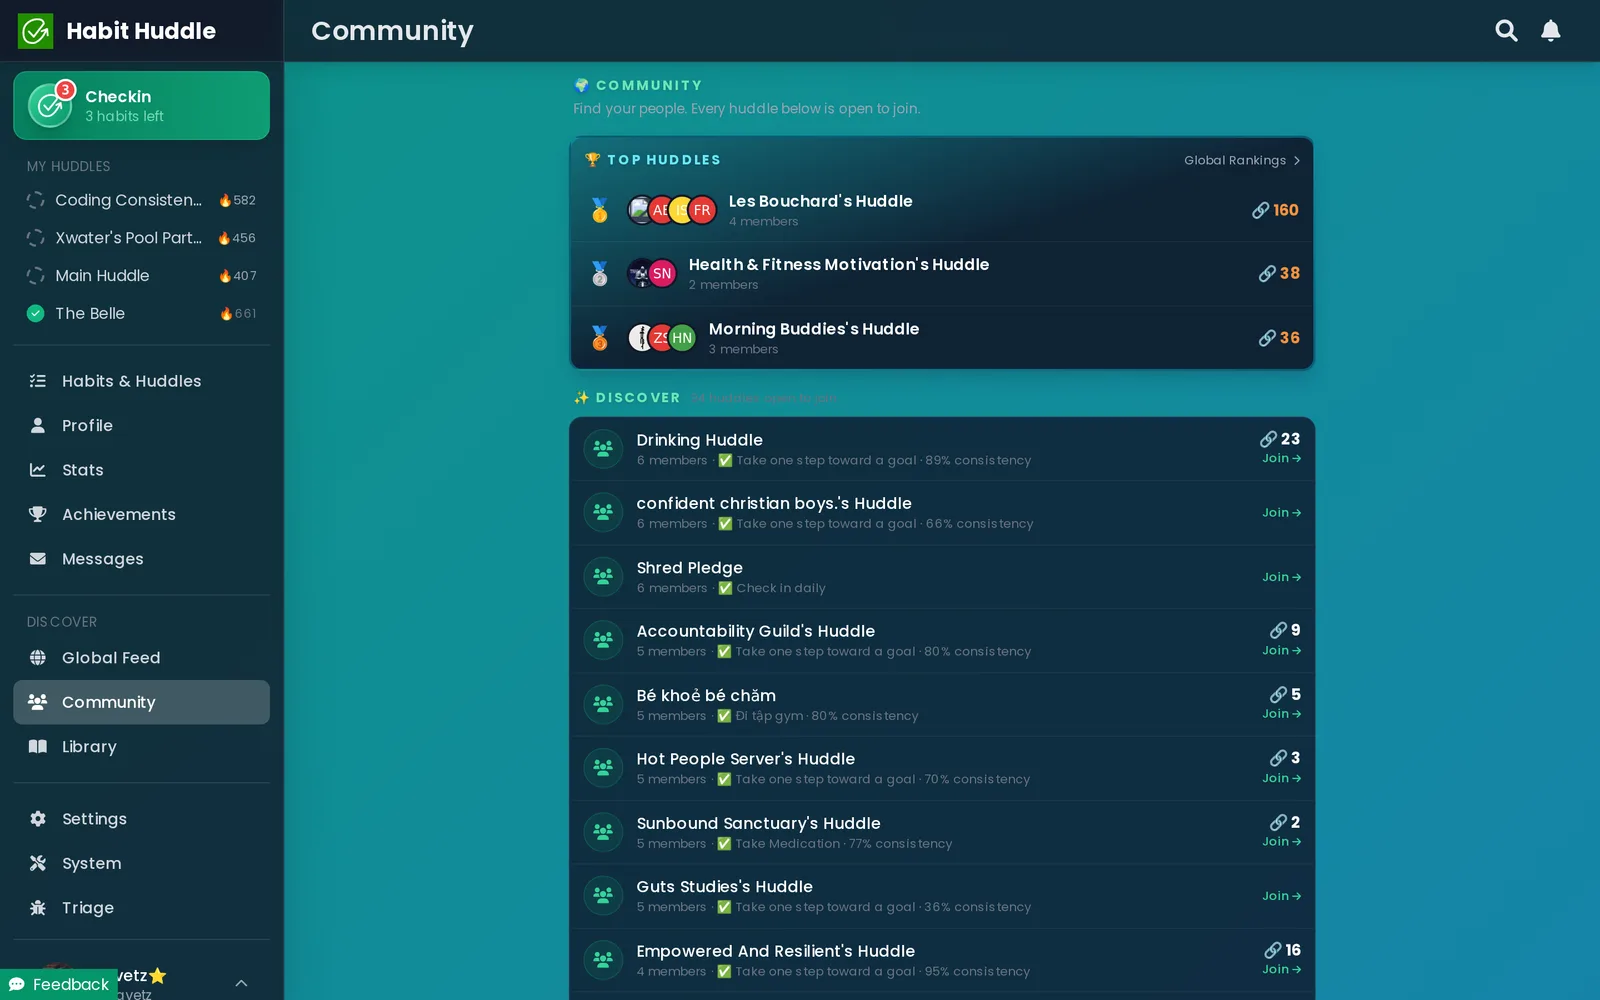Viewport: 1600px width, 1000px height.
Task: Click the gold medal icon for Les Bouchard's
Action: [600, 210]
